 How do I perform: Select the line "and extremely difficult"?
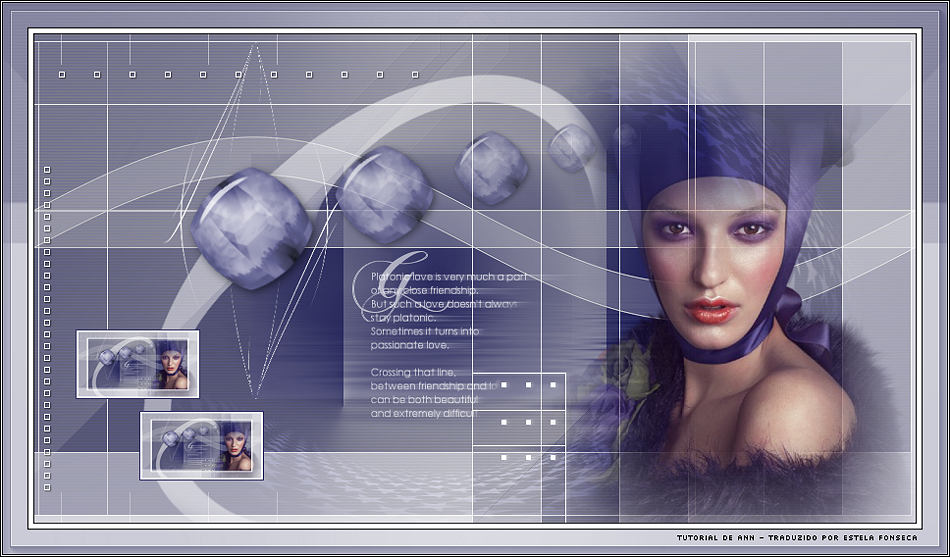click(424, 414)
